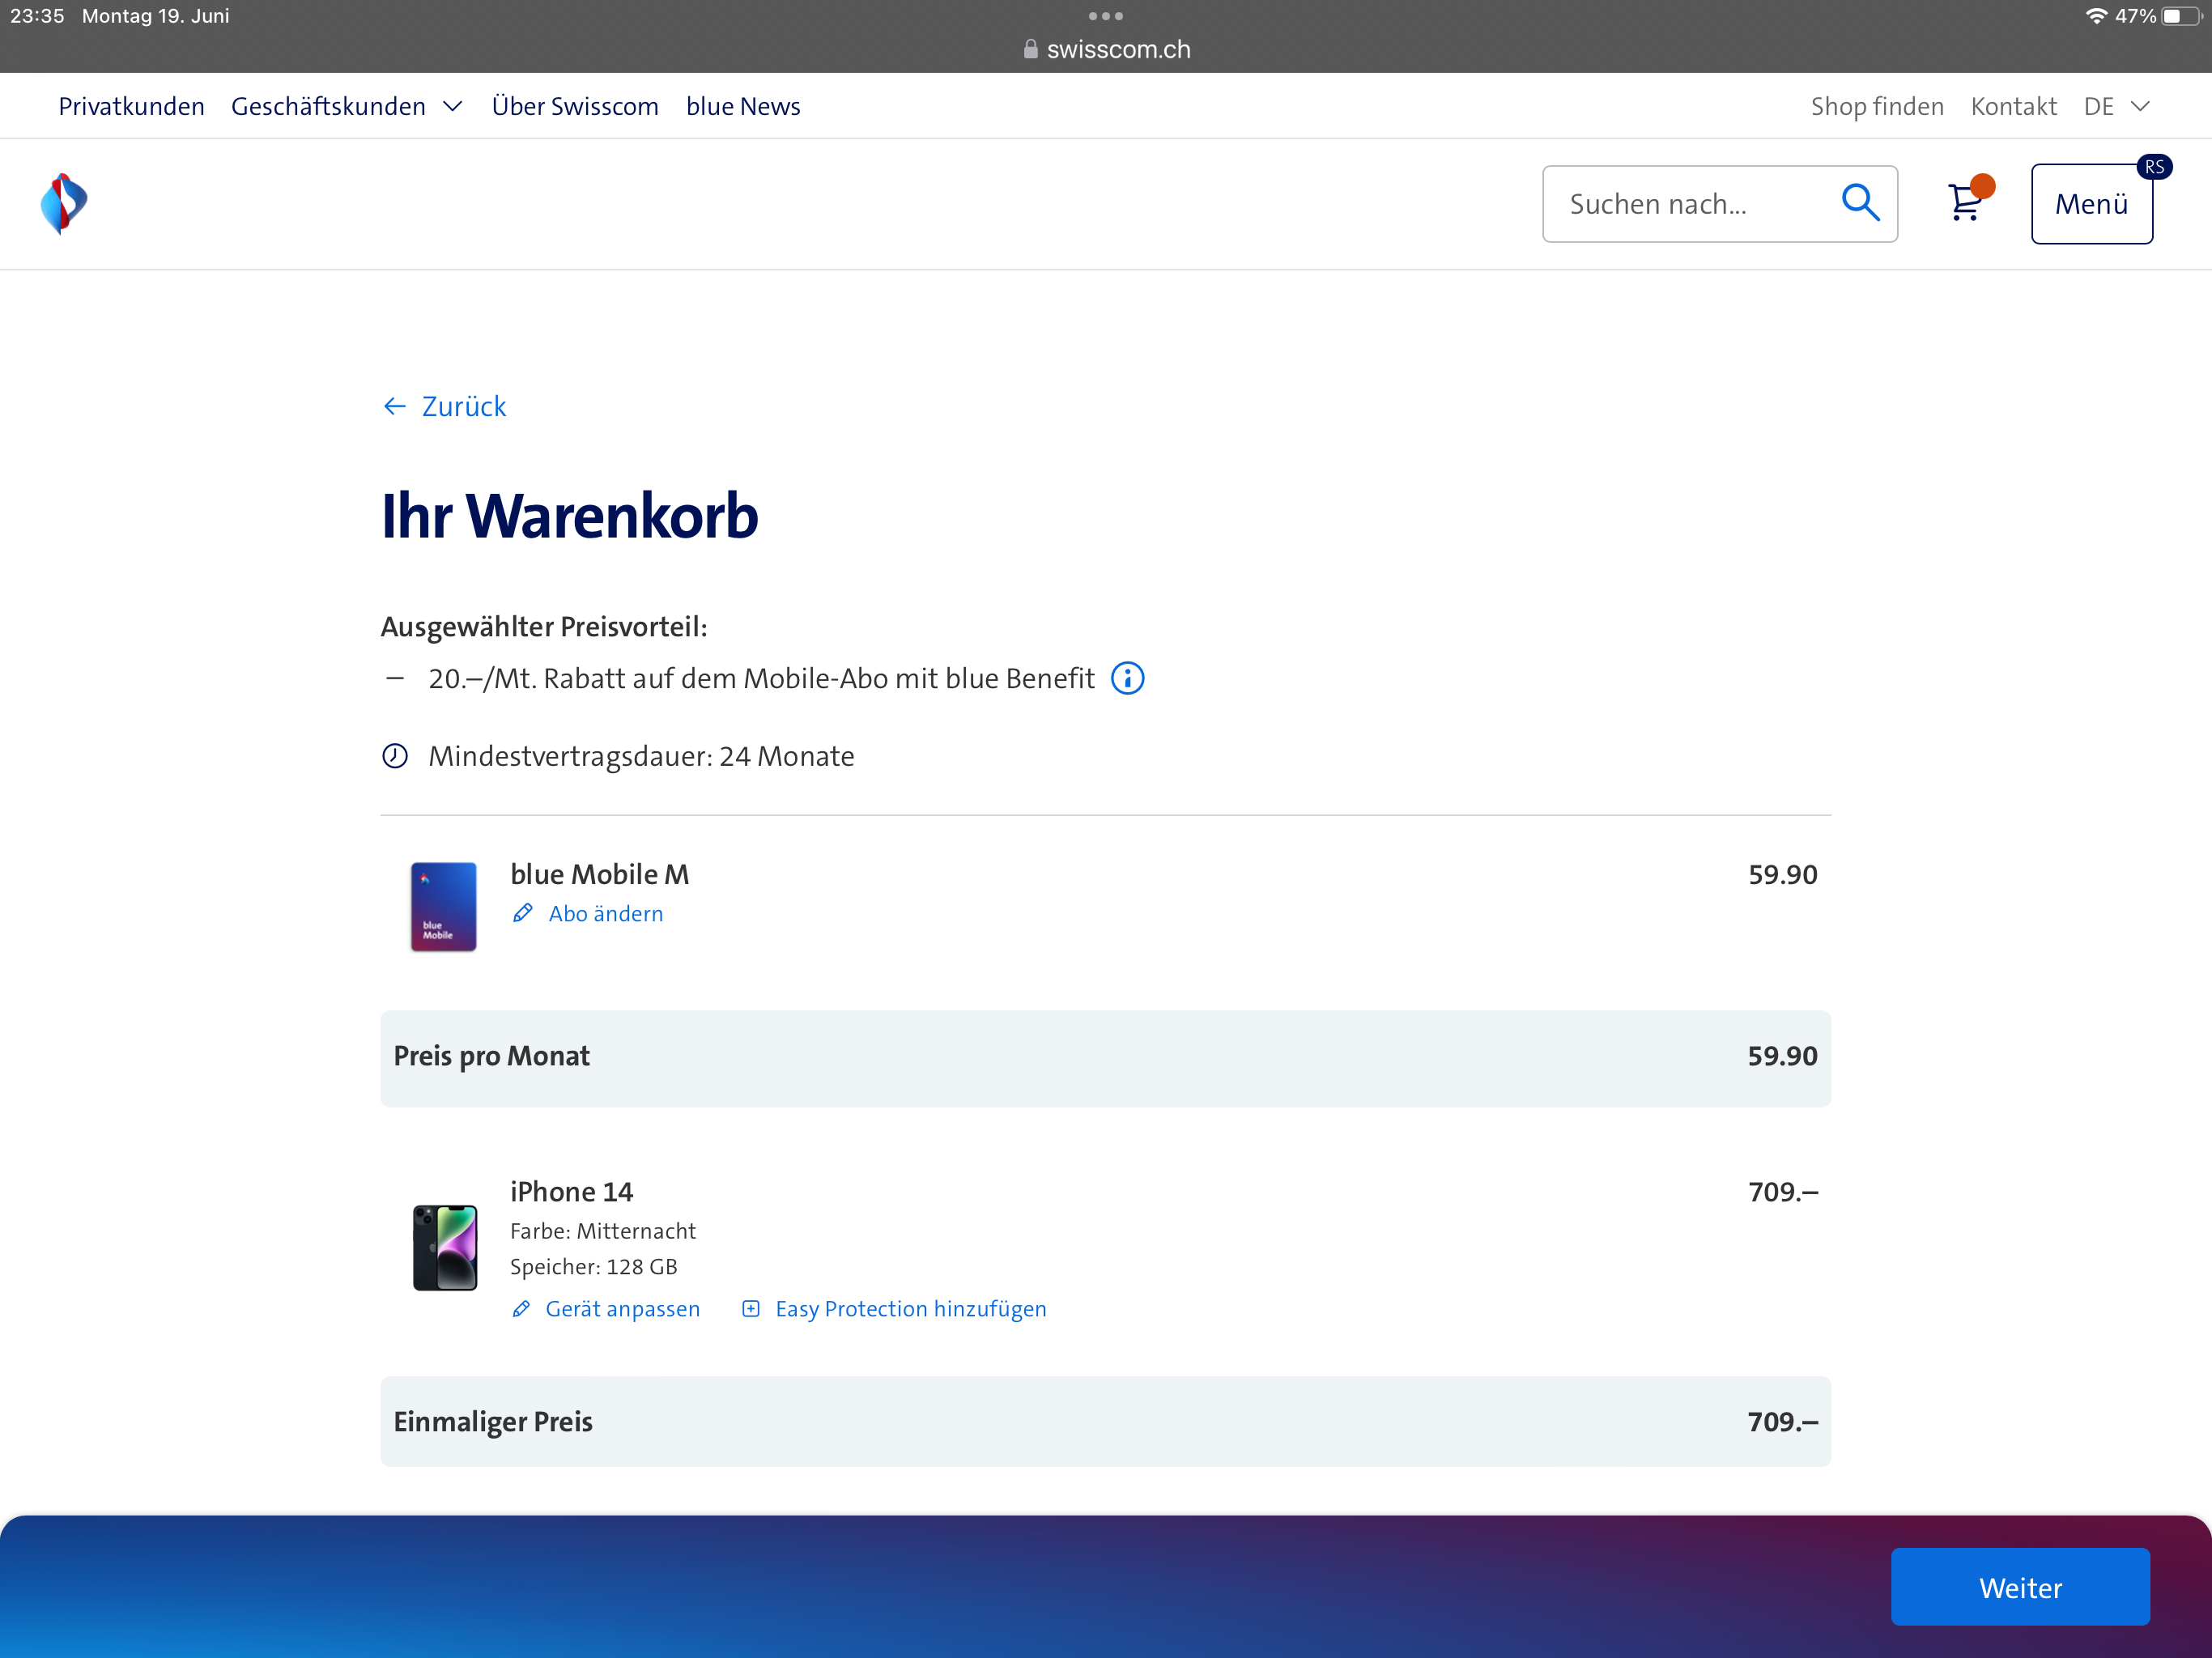Open the Menü button
Screen dimensions: 2212x1658
click(x=2091, y=204)
